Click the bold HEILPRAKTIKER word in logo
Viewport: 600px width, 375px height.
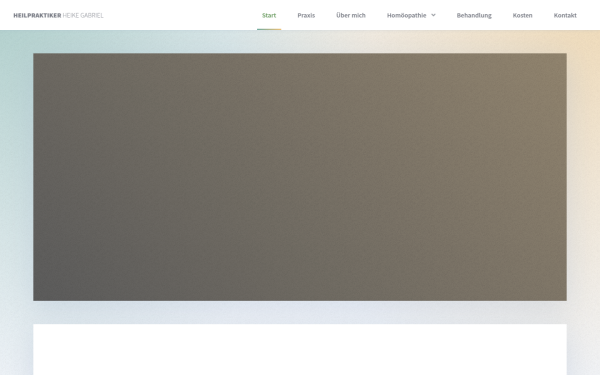tap(37, 15)
